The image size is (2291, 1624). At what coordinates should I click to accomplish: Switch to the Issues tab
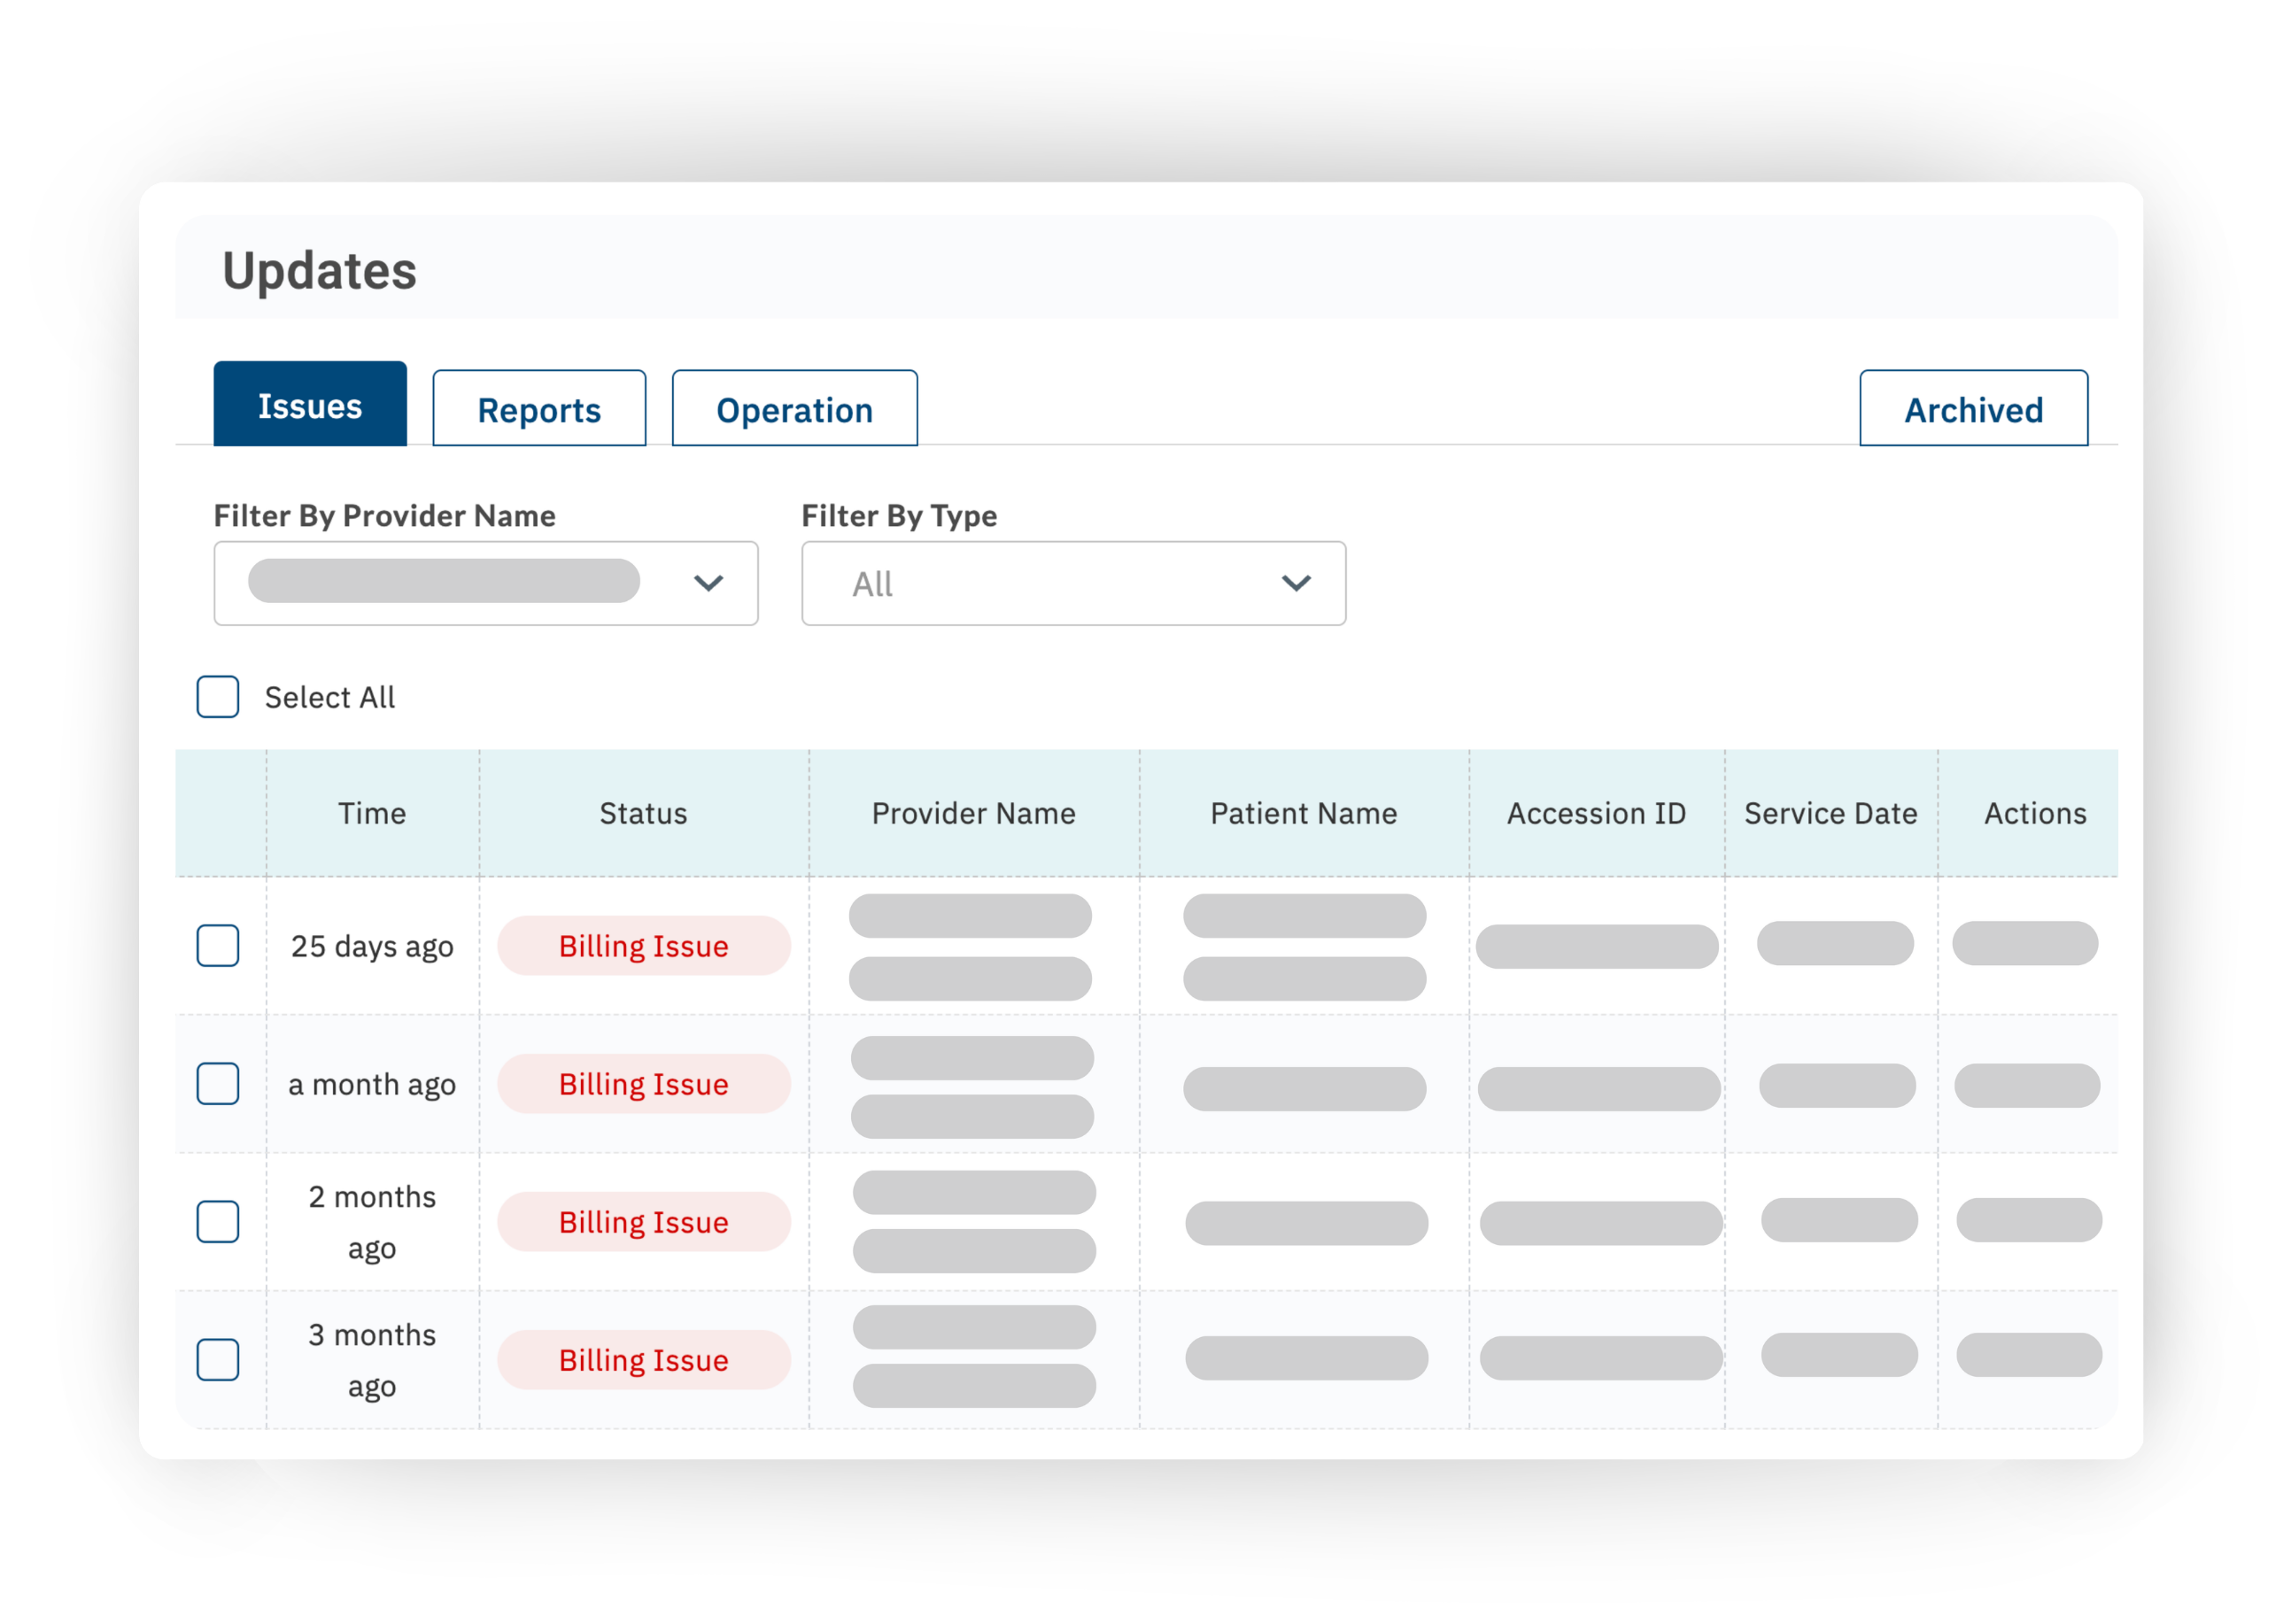coord(310,405)
